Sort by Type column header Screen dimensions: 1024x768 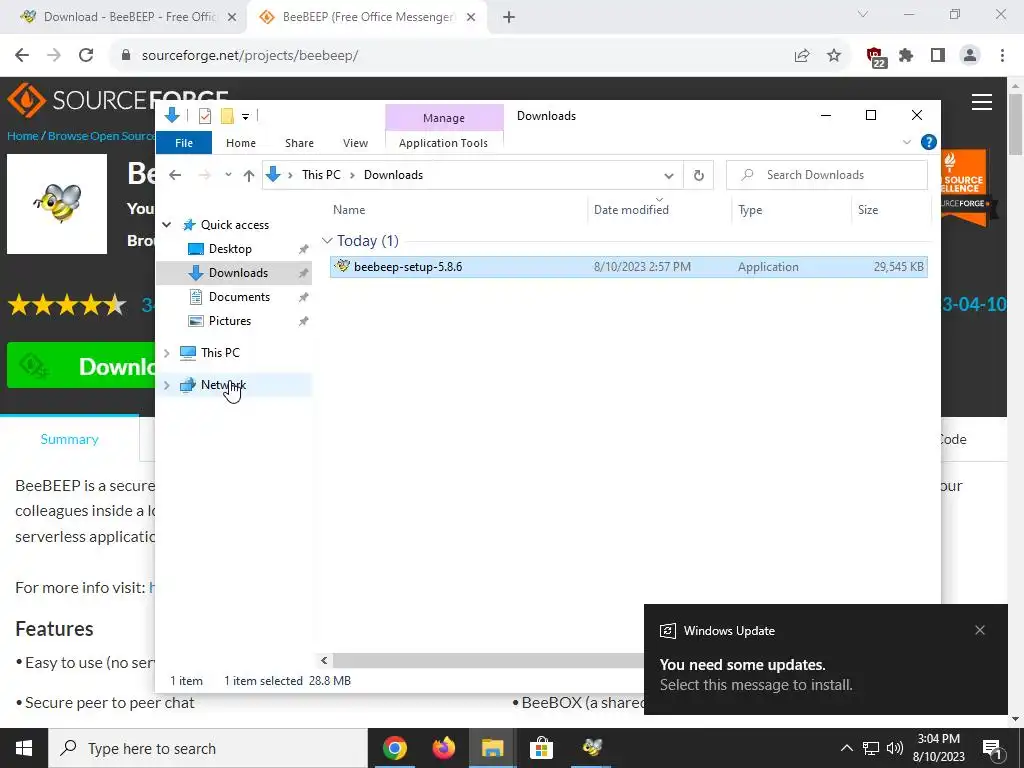click(750, 210)
